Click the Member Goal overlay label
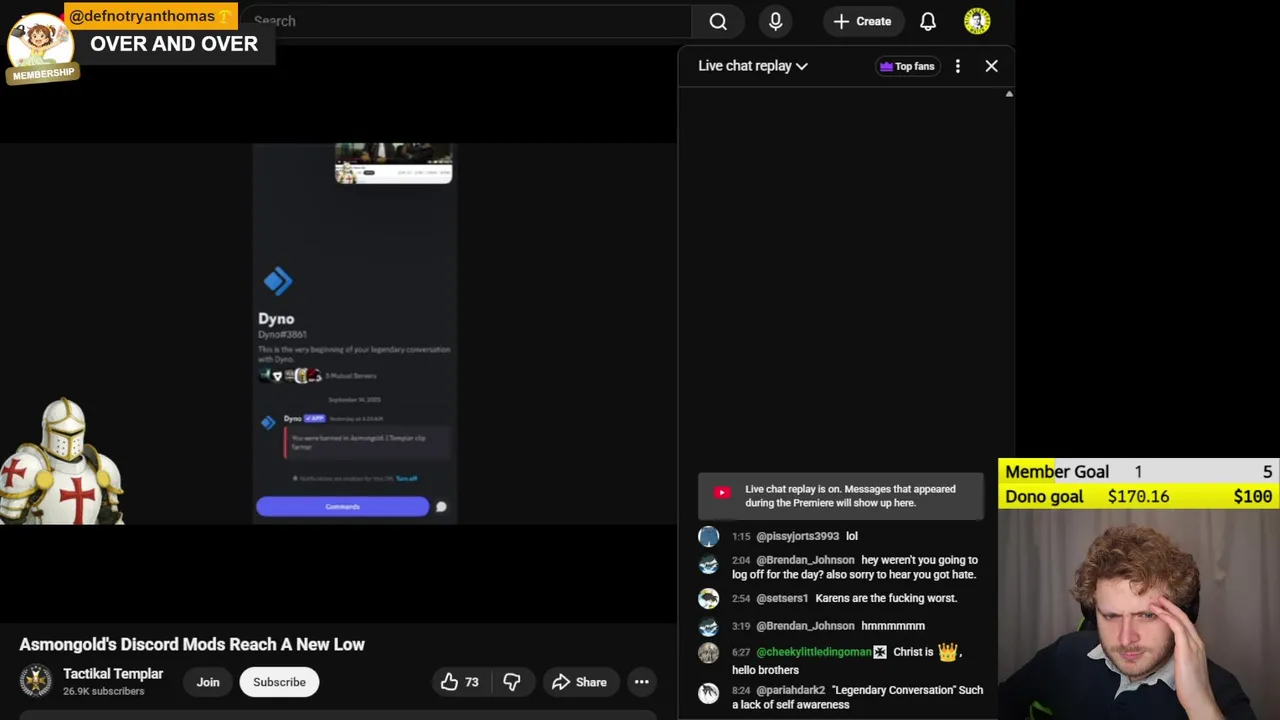Screen dimensions: 1280x720 coord(1057,471)
